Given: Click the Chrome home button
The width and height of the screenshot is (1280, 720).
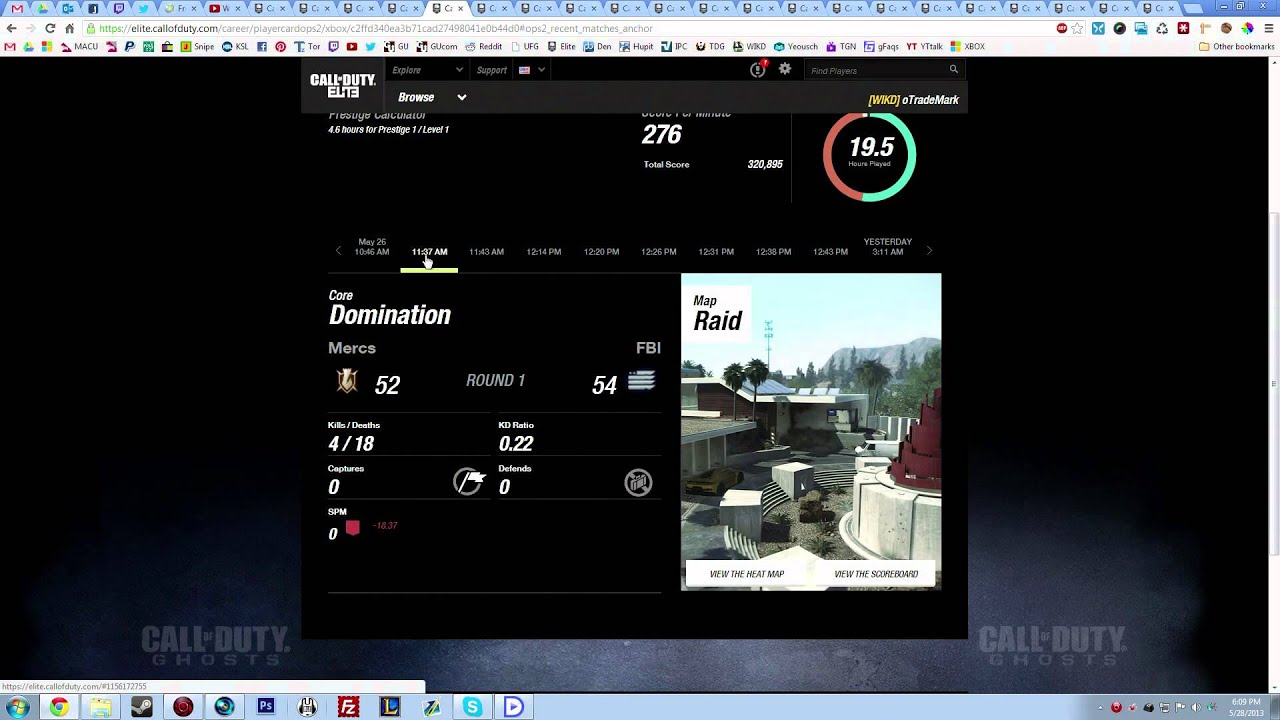Looking at the screenshot, I should (69, 28).
